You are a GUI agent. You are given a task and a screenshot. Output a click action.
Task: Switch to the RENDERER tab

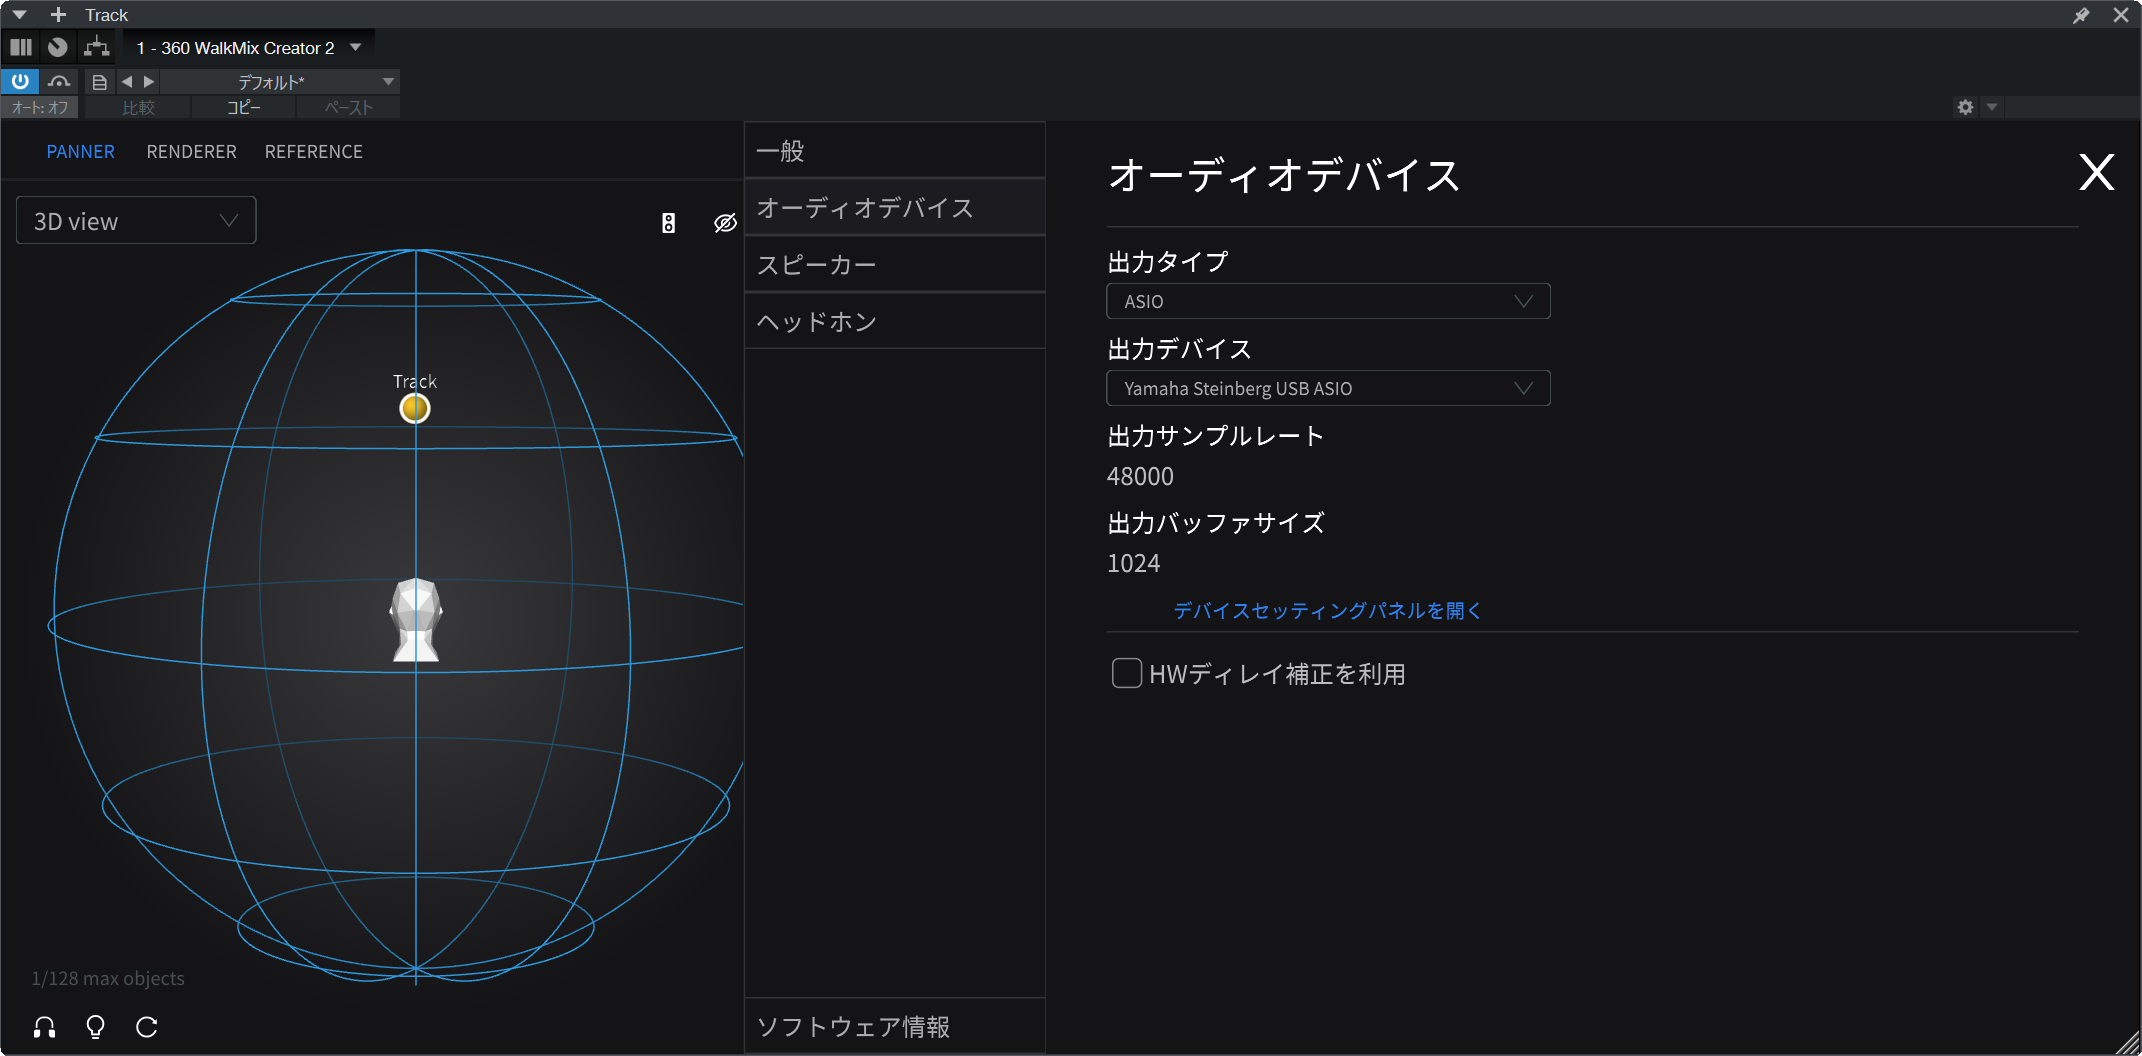(x=191, y=152)
